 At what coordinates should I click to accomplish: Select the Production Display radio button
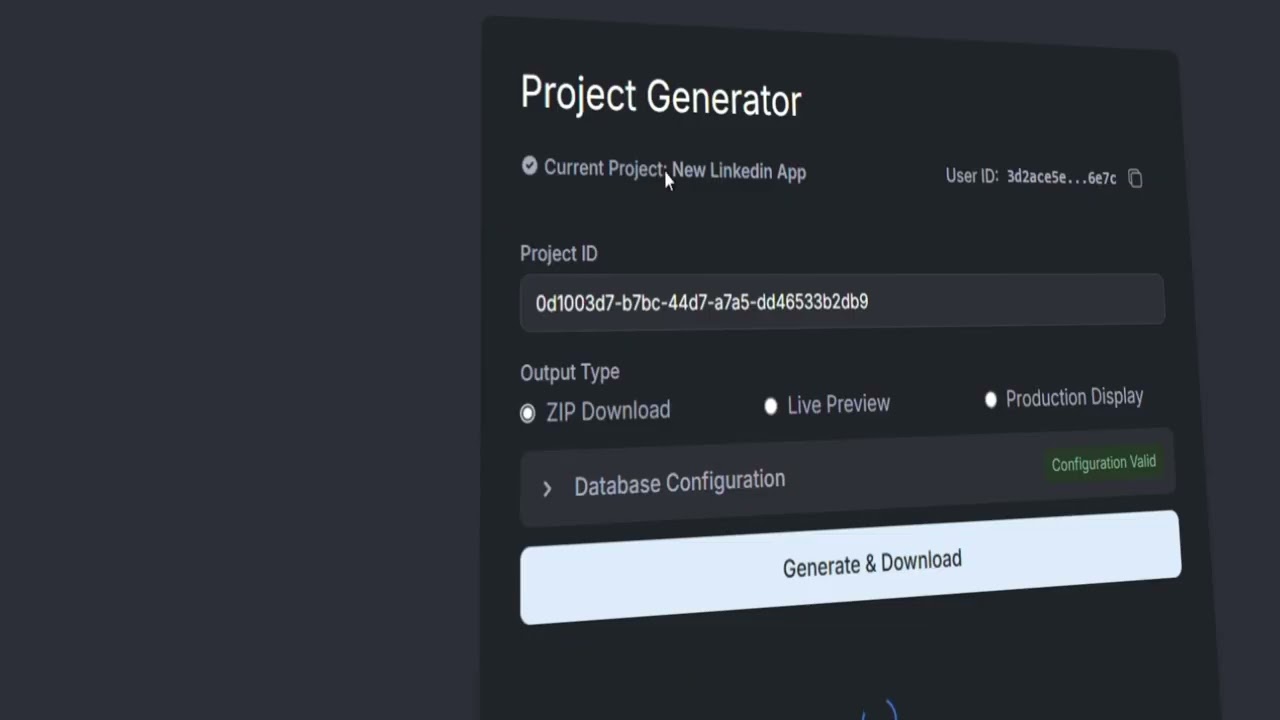pyautogui.click(x=991, y=400)
